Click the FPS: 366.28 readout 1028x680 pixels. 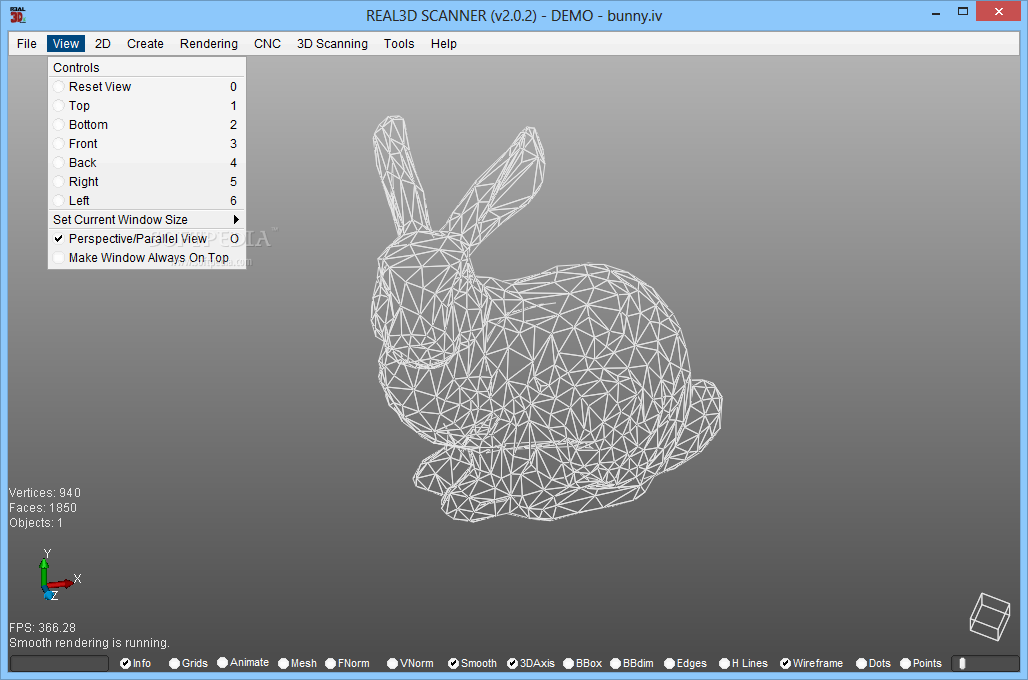coord(42,628)
